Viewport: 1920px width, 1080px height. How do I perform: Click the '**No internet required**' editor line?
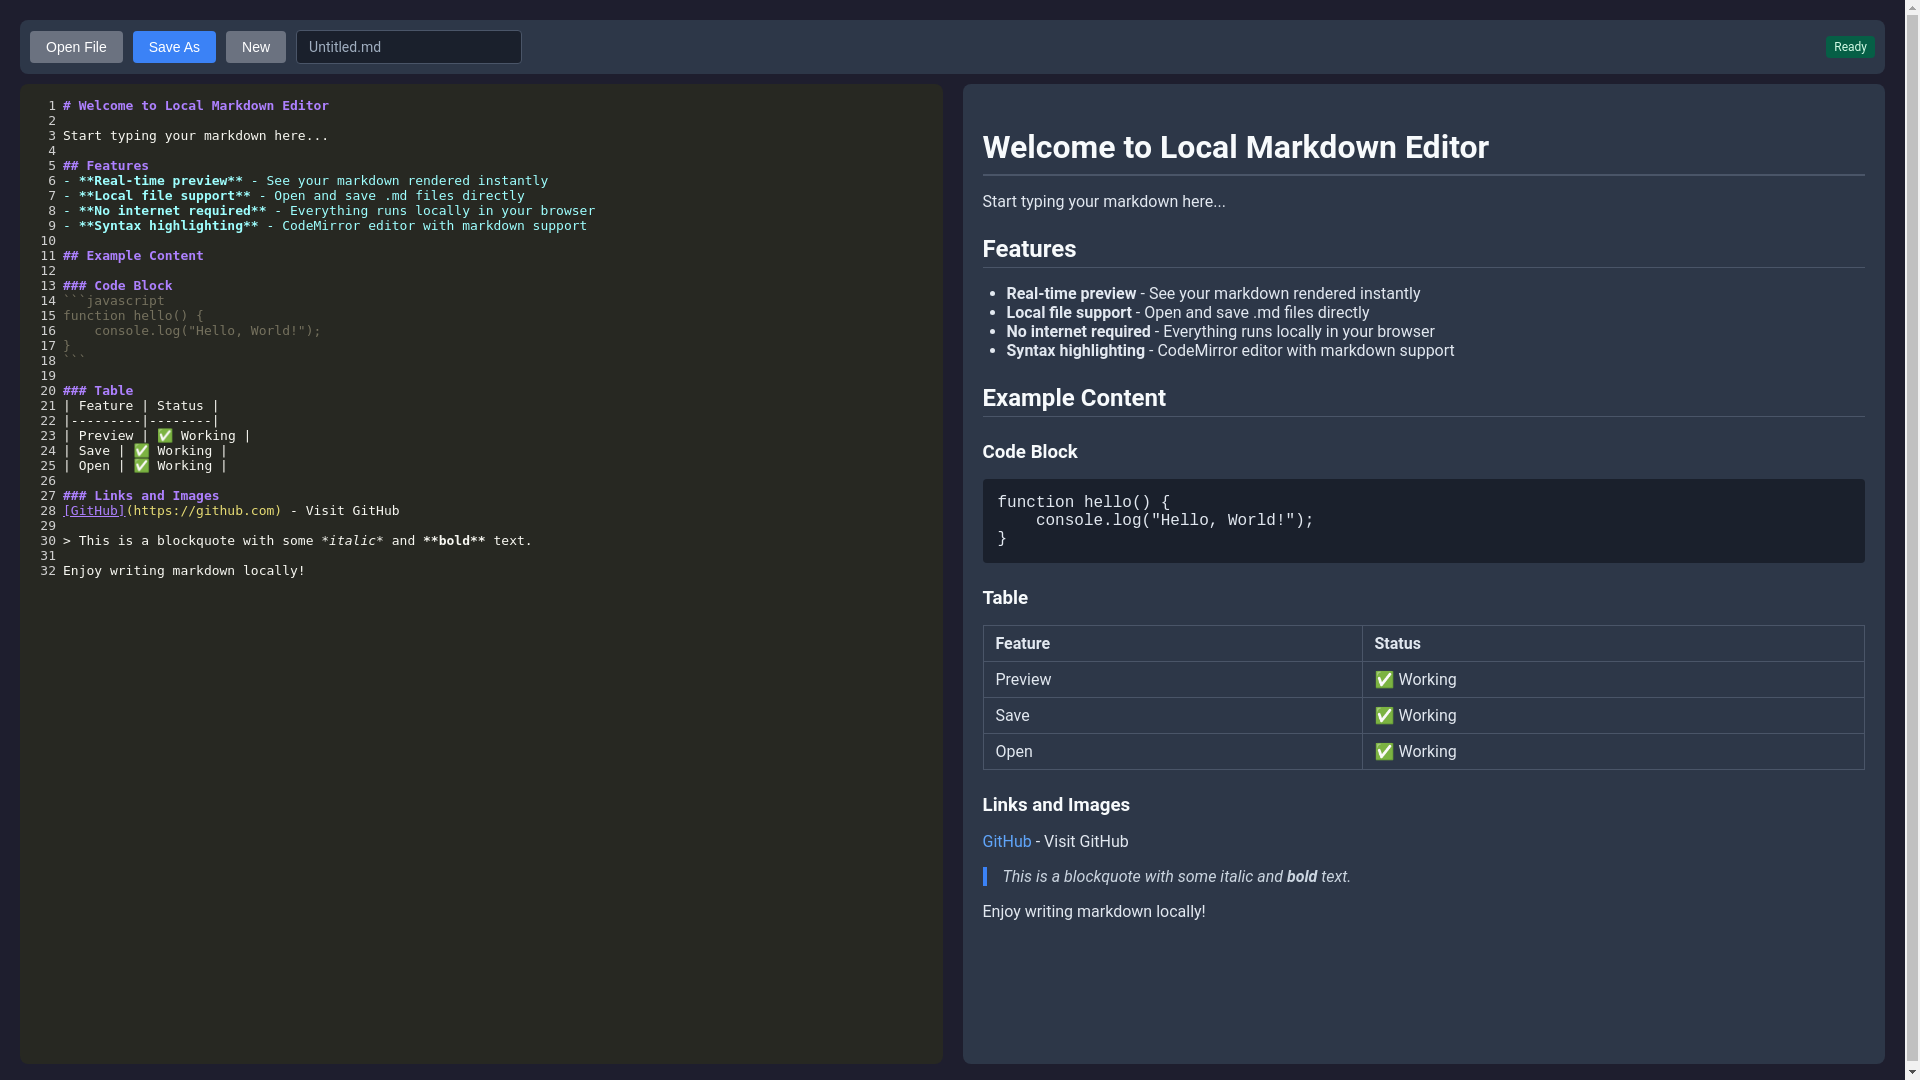329,211
